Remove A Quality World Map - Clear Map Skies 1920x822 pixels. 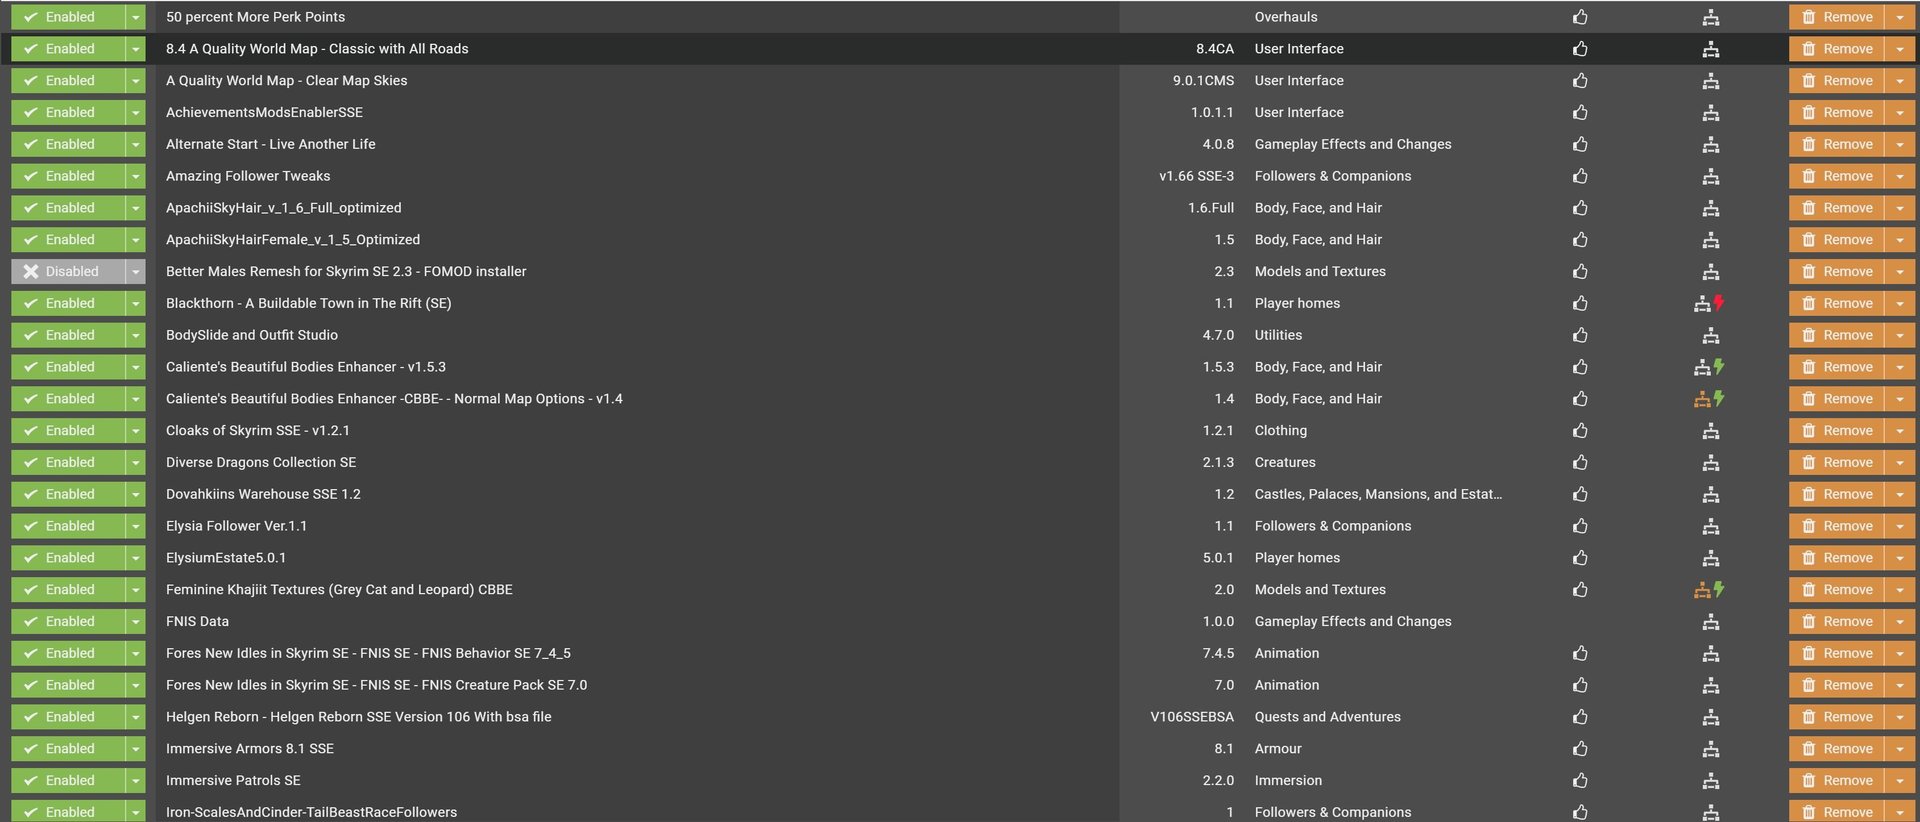click(1837, 80)
